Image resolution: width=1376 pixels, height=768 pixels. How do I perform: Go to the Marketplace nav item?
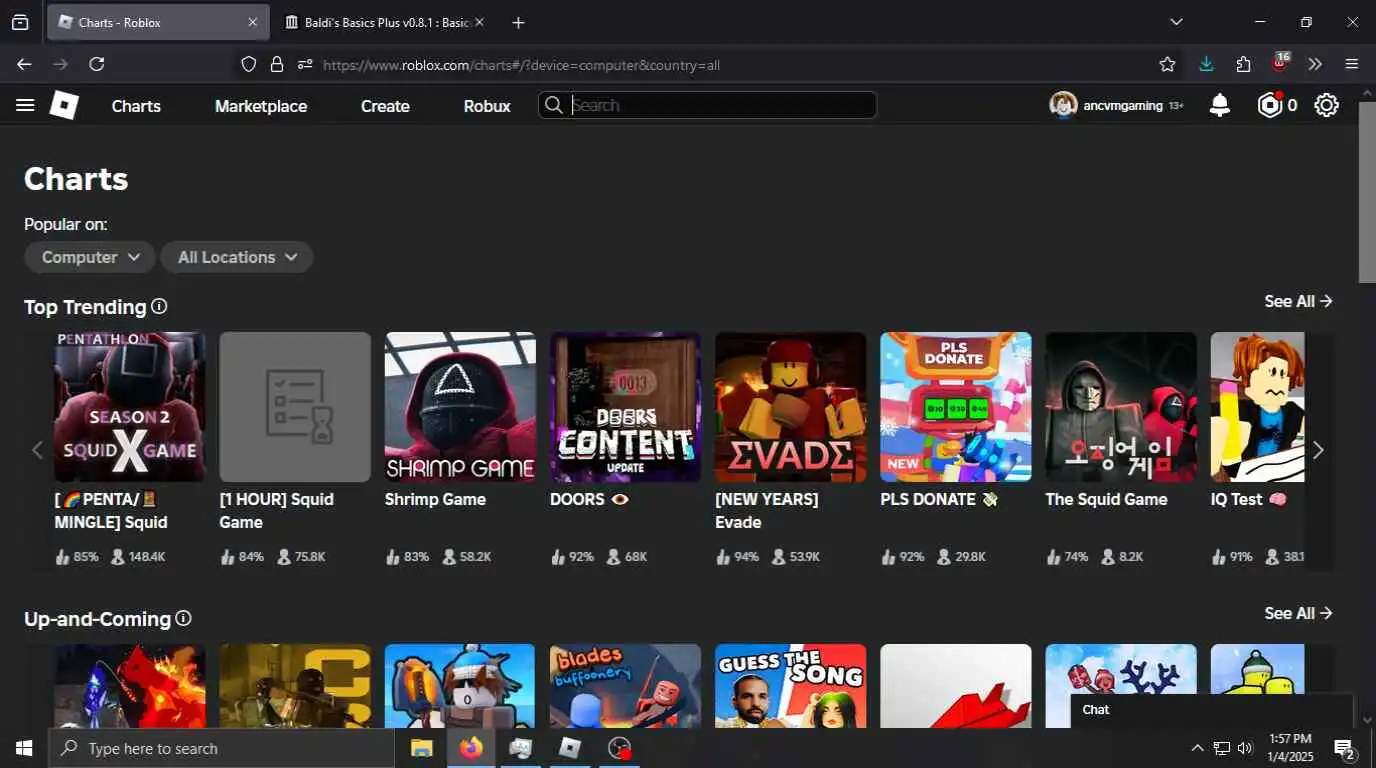click(261, 106)
